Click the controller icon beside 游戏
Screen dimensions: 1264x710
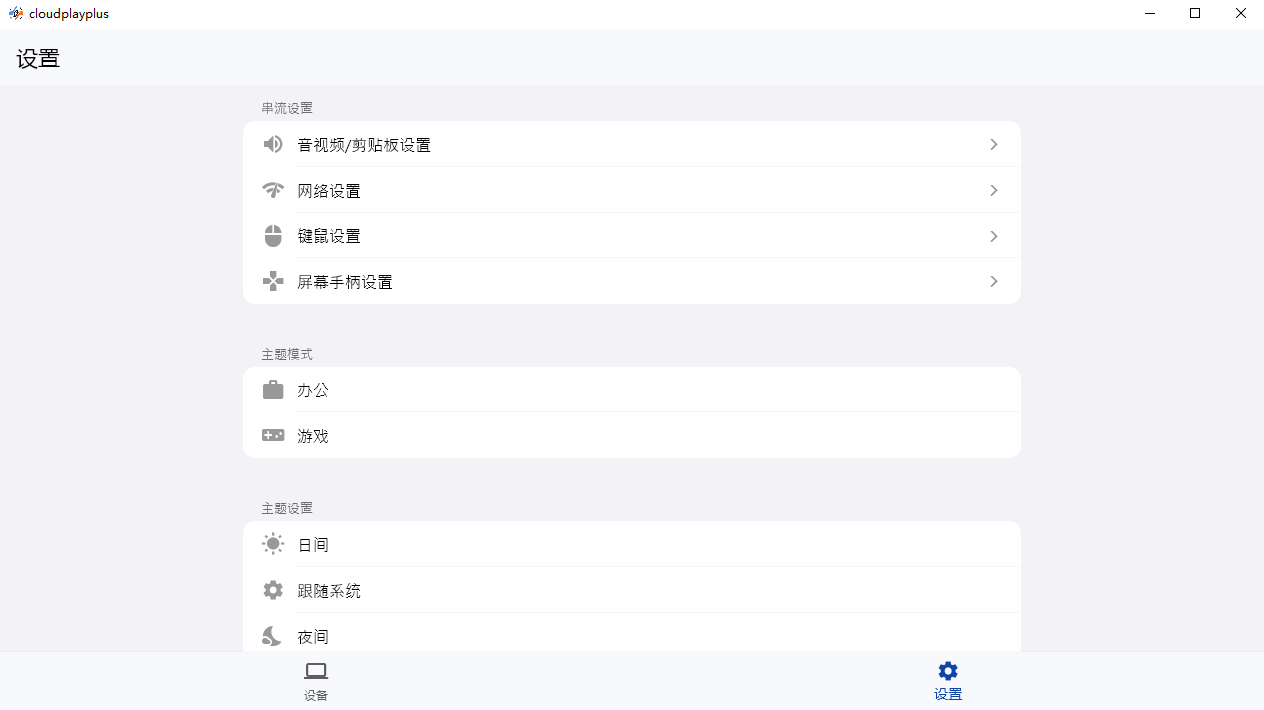point(273,435)
